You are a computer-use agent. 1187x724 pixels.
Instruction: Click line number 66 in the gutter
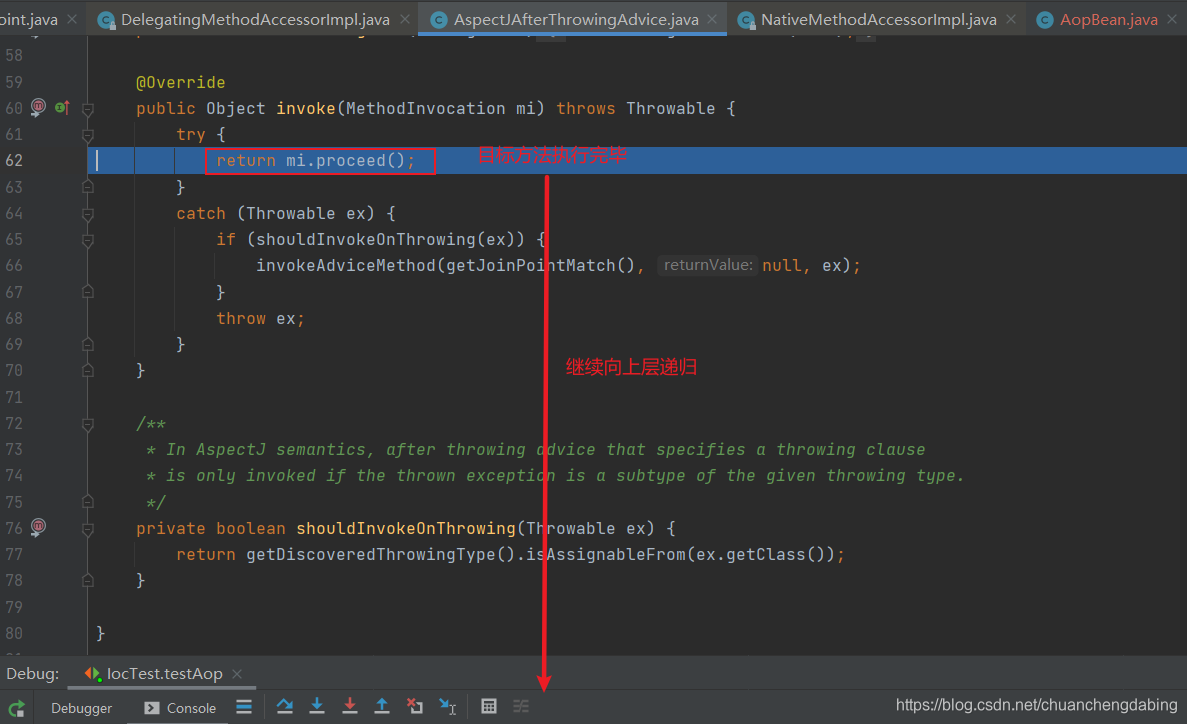pyautogui.click(x=14, y=266)
